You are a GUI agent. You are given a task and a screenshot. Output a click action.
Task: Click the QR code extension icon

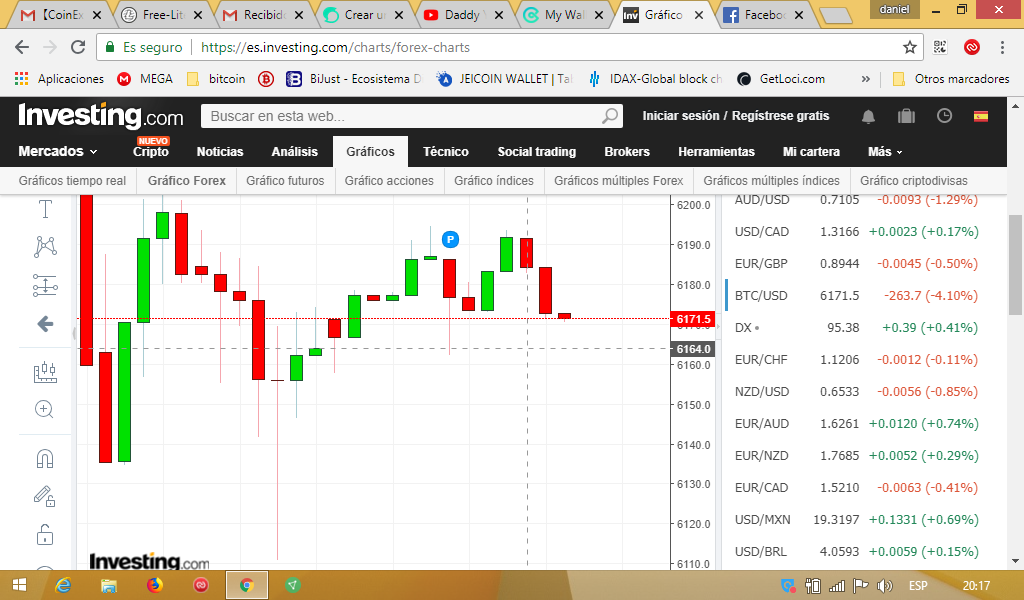940,47
